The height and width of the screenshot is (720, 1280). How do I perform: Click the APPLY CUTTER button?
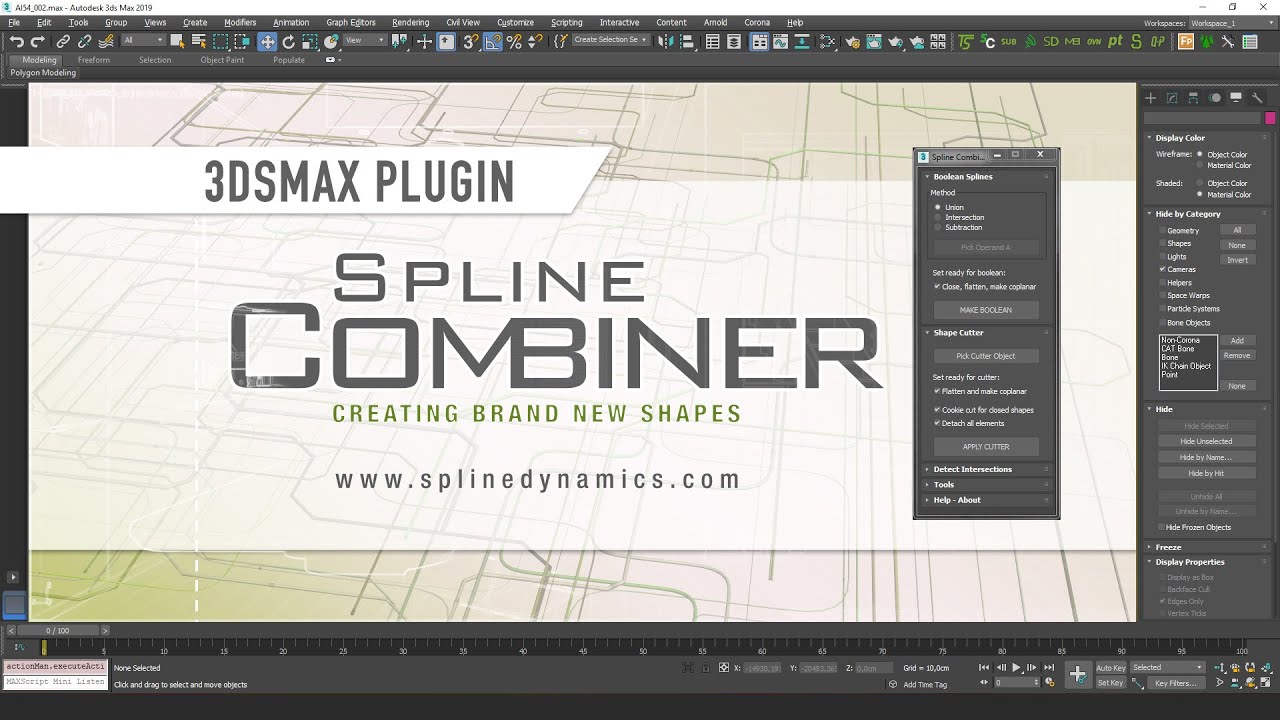[986, 447]
